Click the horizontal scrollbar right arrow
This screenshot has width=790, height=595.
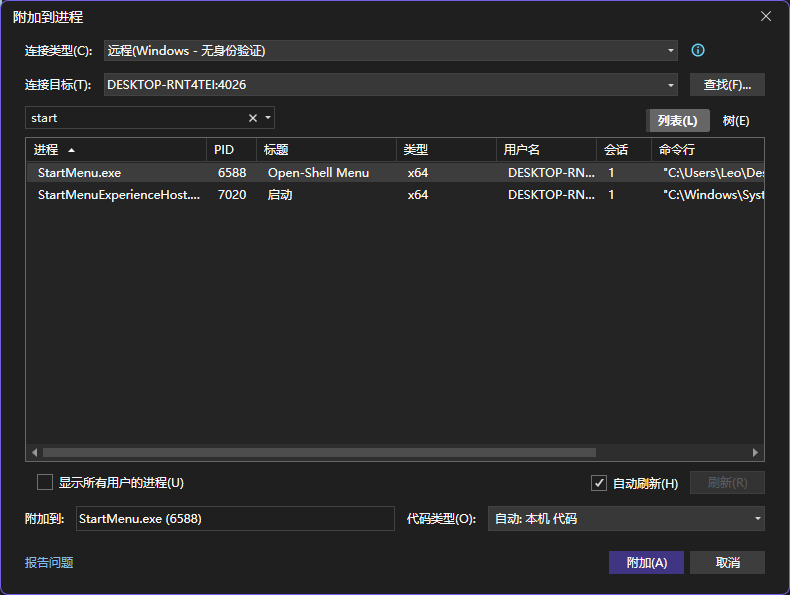[756, 452]
